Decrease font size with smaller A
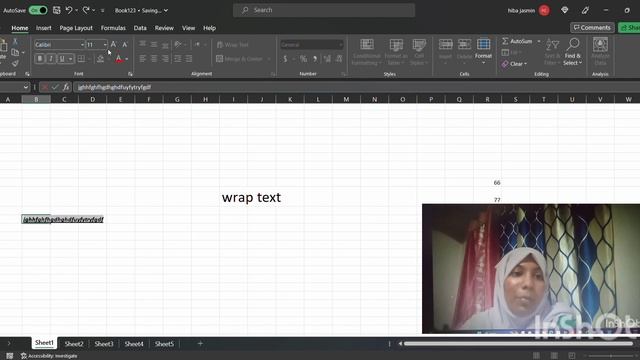The image size is (640, 360). (x=125, y=44)
